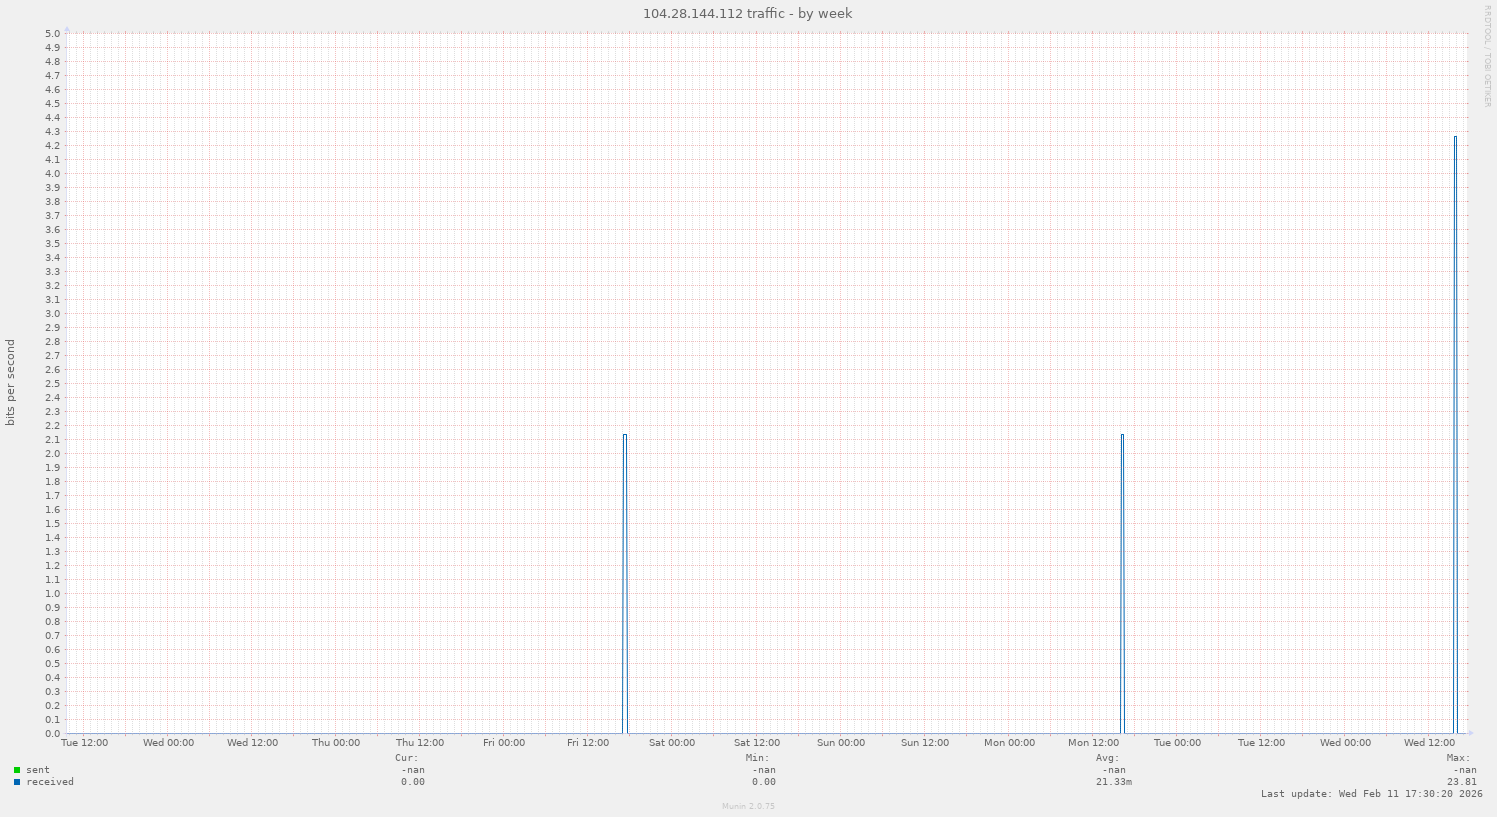Click the 'sent' legend text label

38,770
